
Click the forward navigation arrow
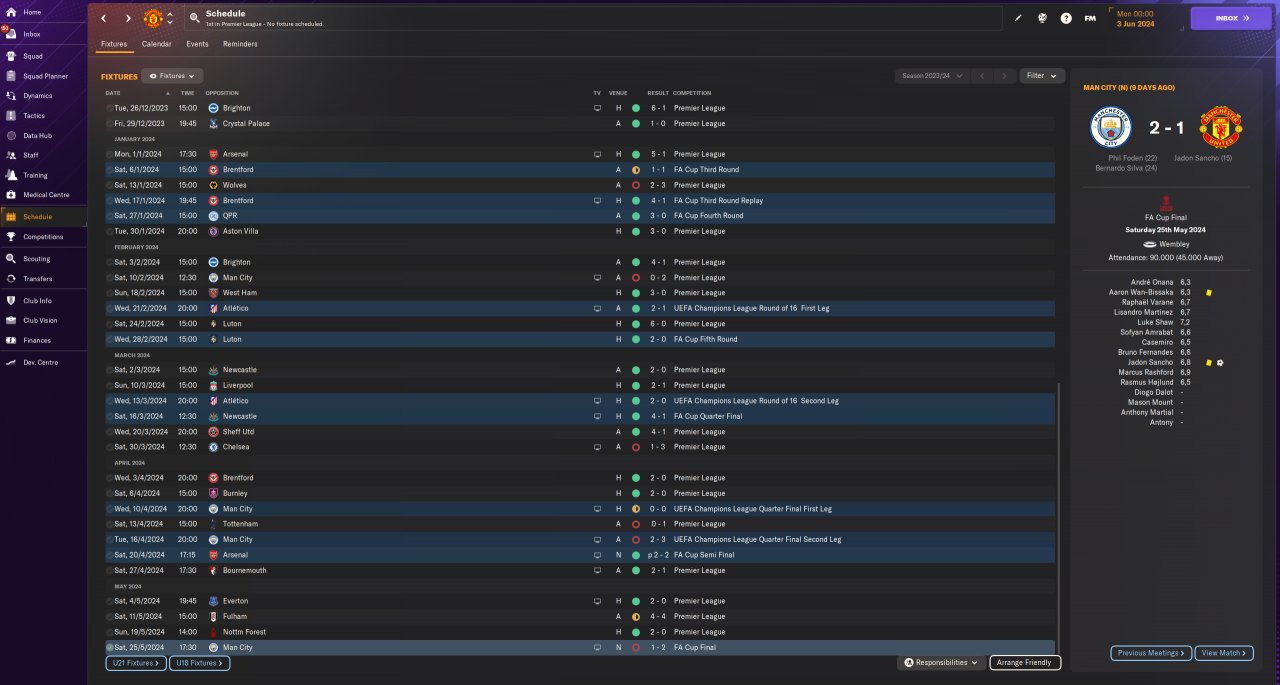(128, 18)
